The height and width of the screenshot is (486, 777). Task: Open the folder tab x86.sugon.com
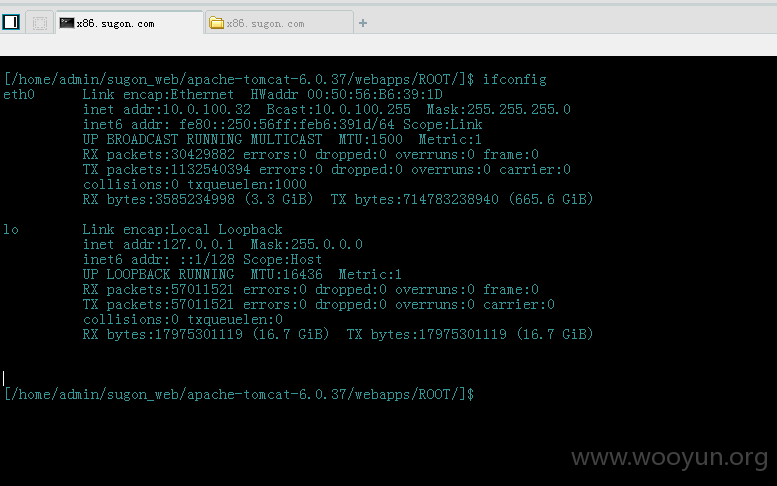[x=279, y=23]
